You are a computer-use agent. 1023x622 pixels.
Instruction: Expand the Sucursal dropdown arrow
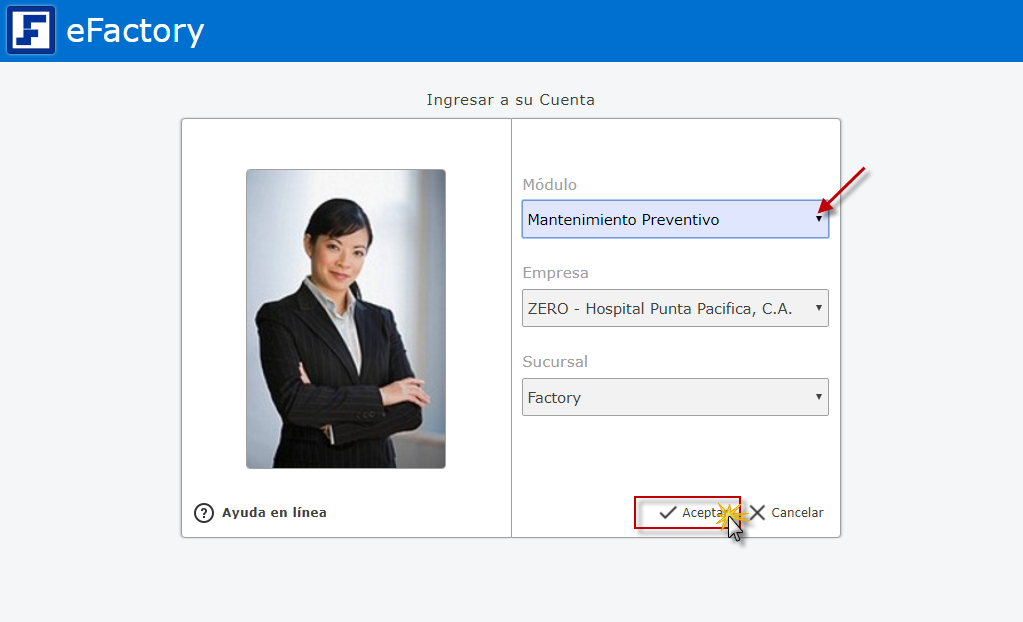[819, 397]
